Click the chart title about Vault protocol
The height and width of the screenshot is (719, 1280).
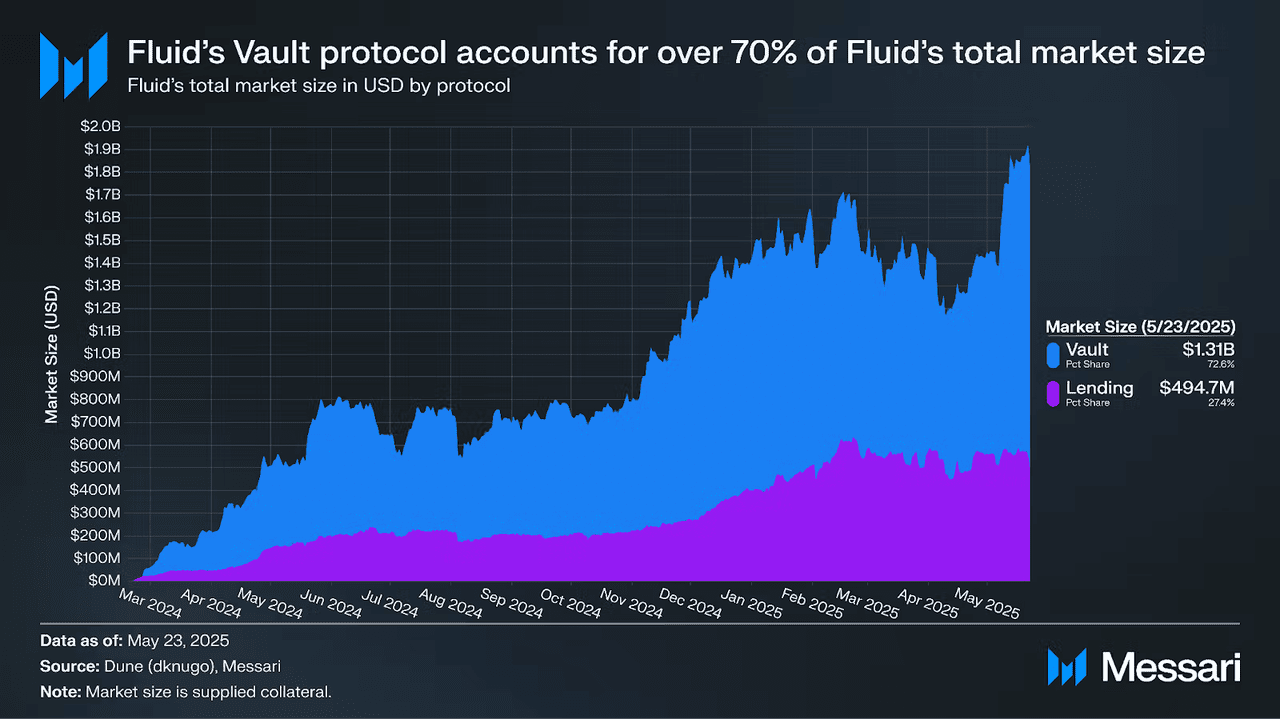click(x=665, y=53)
